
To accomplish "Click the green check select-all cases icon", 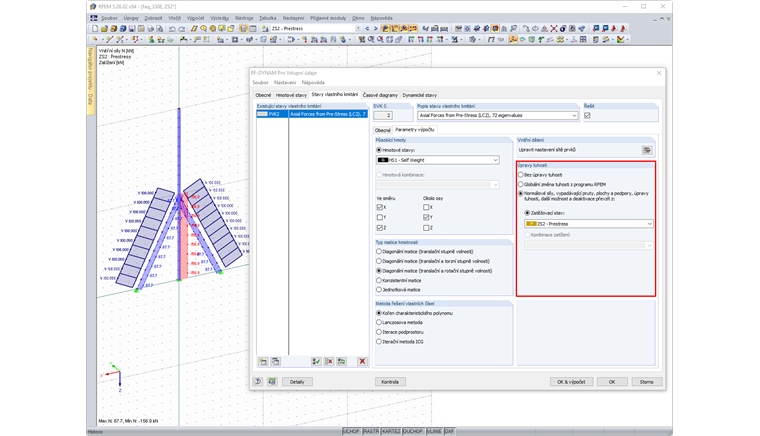I will coord(316,361).
